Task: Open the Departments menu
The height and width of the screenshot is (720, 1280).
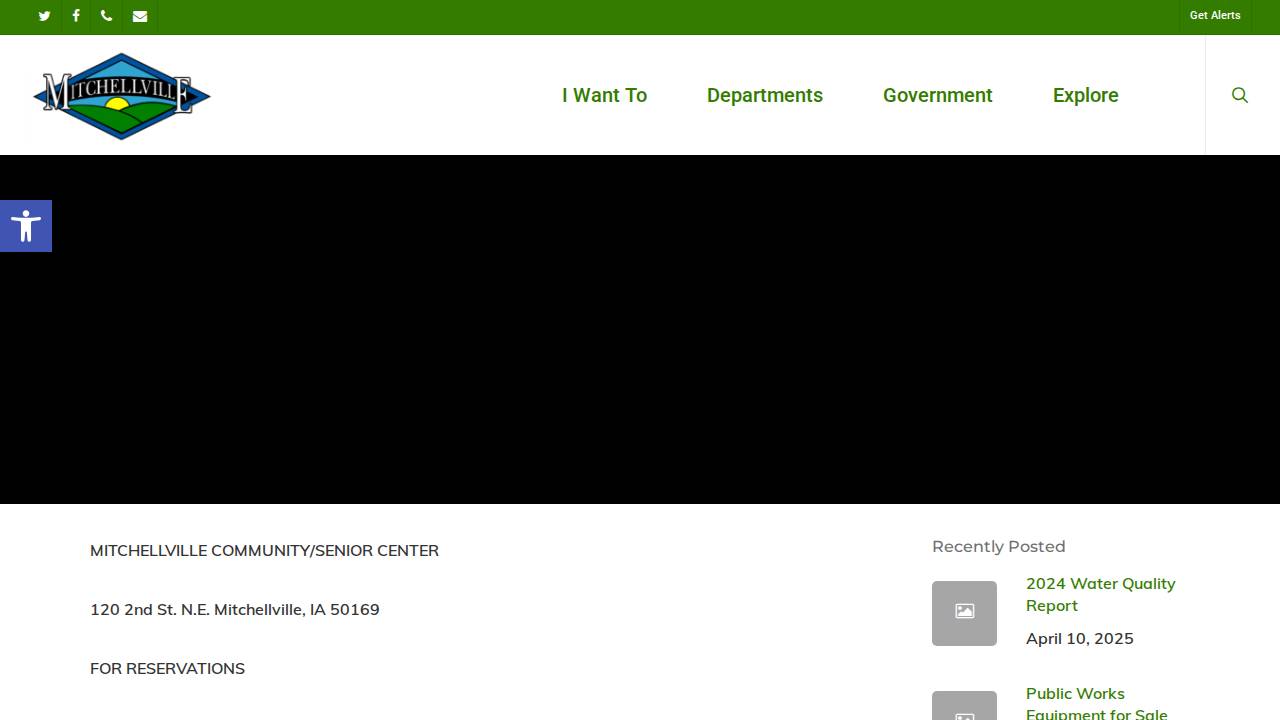Action: pyautogui.click(x=765, y=95)
